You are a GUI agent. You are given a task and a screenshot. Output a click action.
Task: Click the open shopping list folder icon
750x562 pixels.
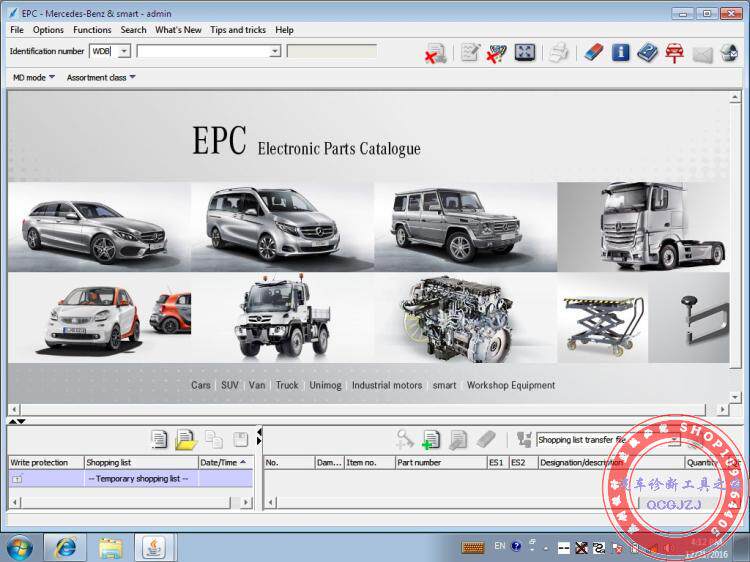click(x=186, y=439)
